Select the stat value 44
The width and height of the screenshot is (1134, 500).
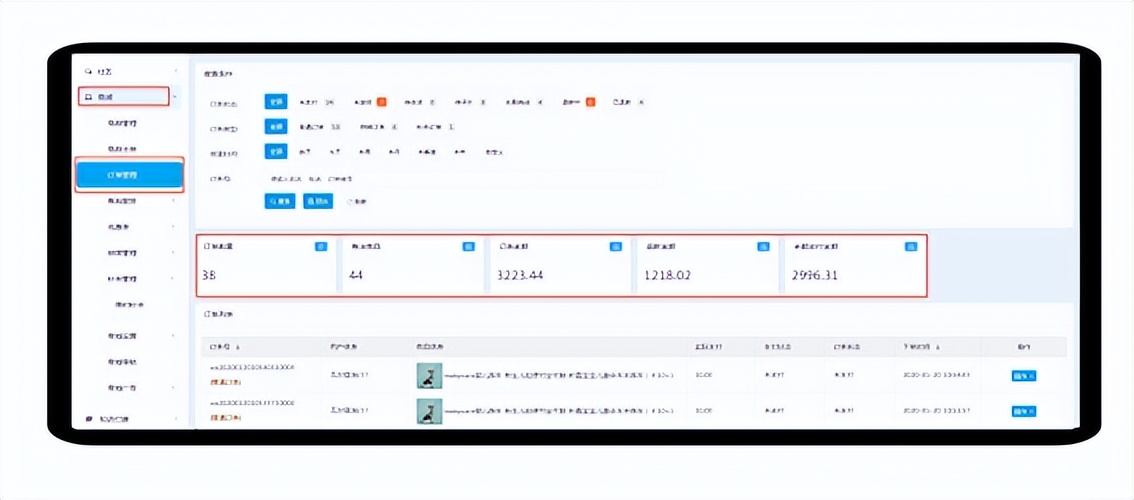[355, 275]
